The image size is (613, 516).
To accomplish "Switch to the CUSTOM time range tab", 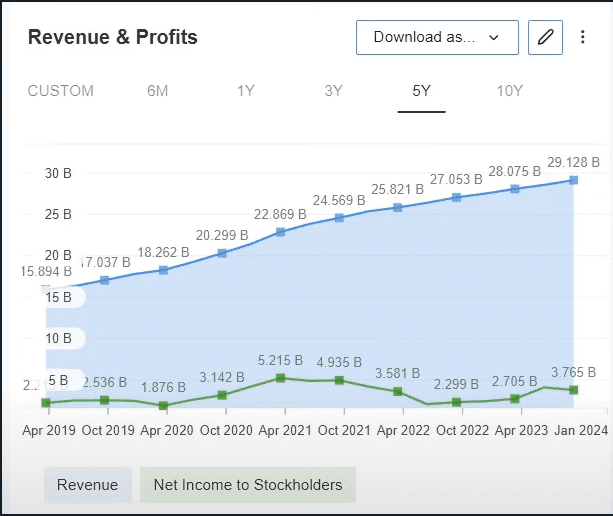I will click(x=61, y=91).
